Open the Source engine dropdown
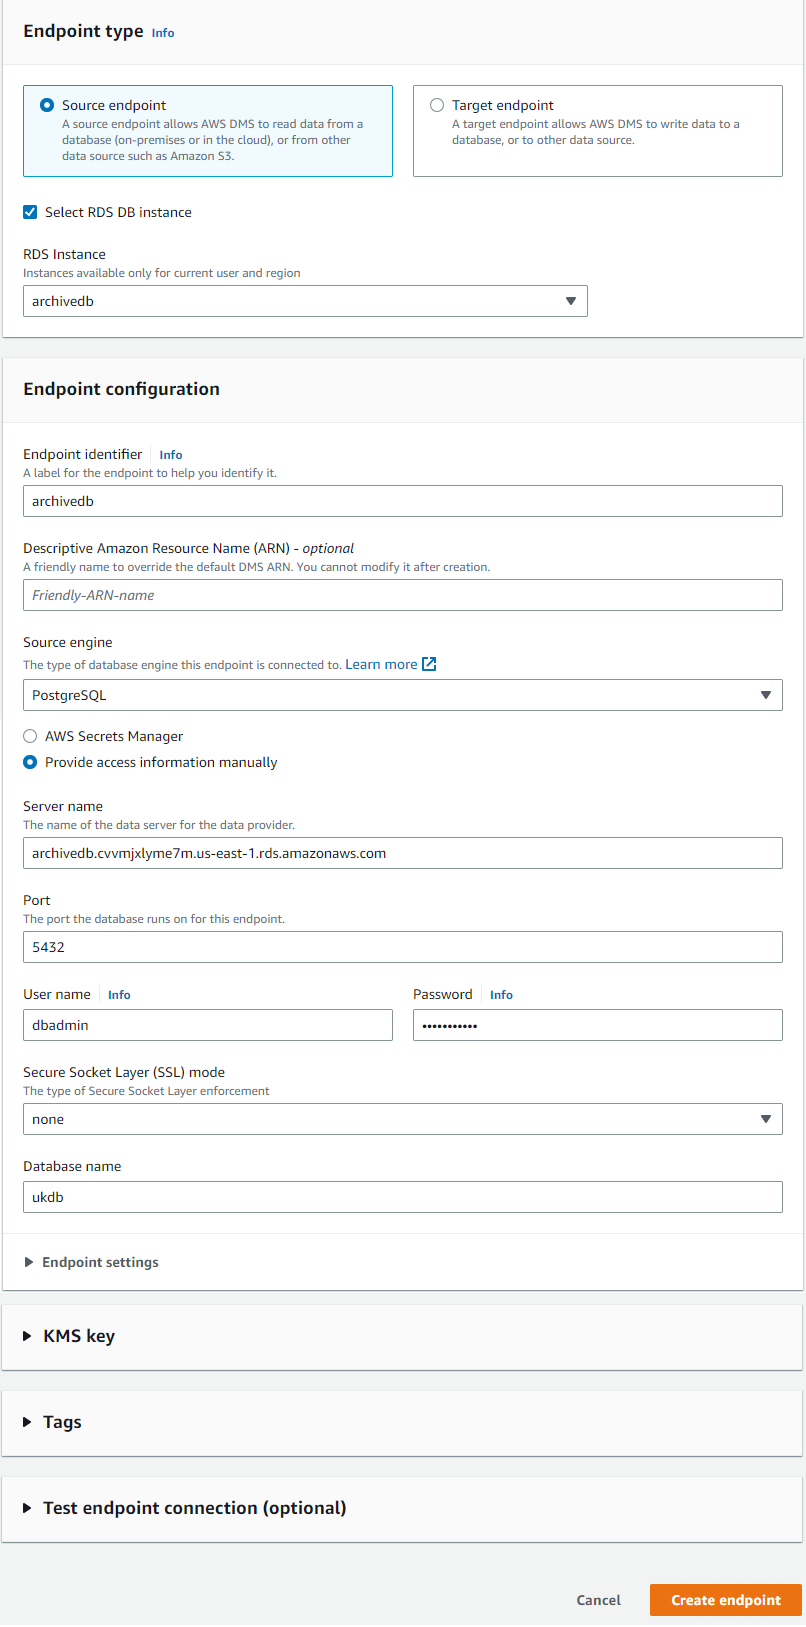Image resolution: width=806 pixels, height=1627 pixels. (402, 695)
